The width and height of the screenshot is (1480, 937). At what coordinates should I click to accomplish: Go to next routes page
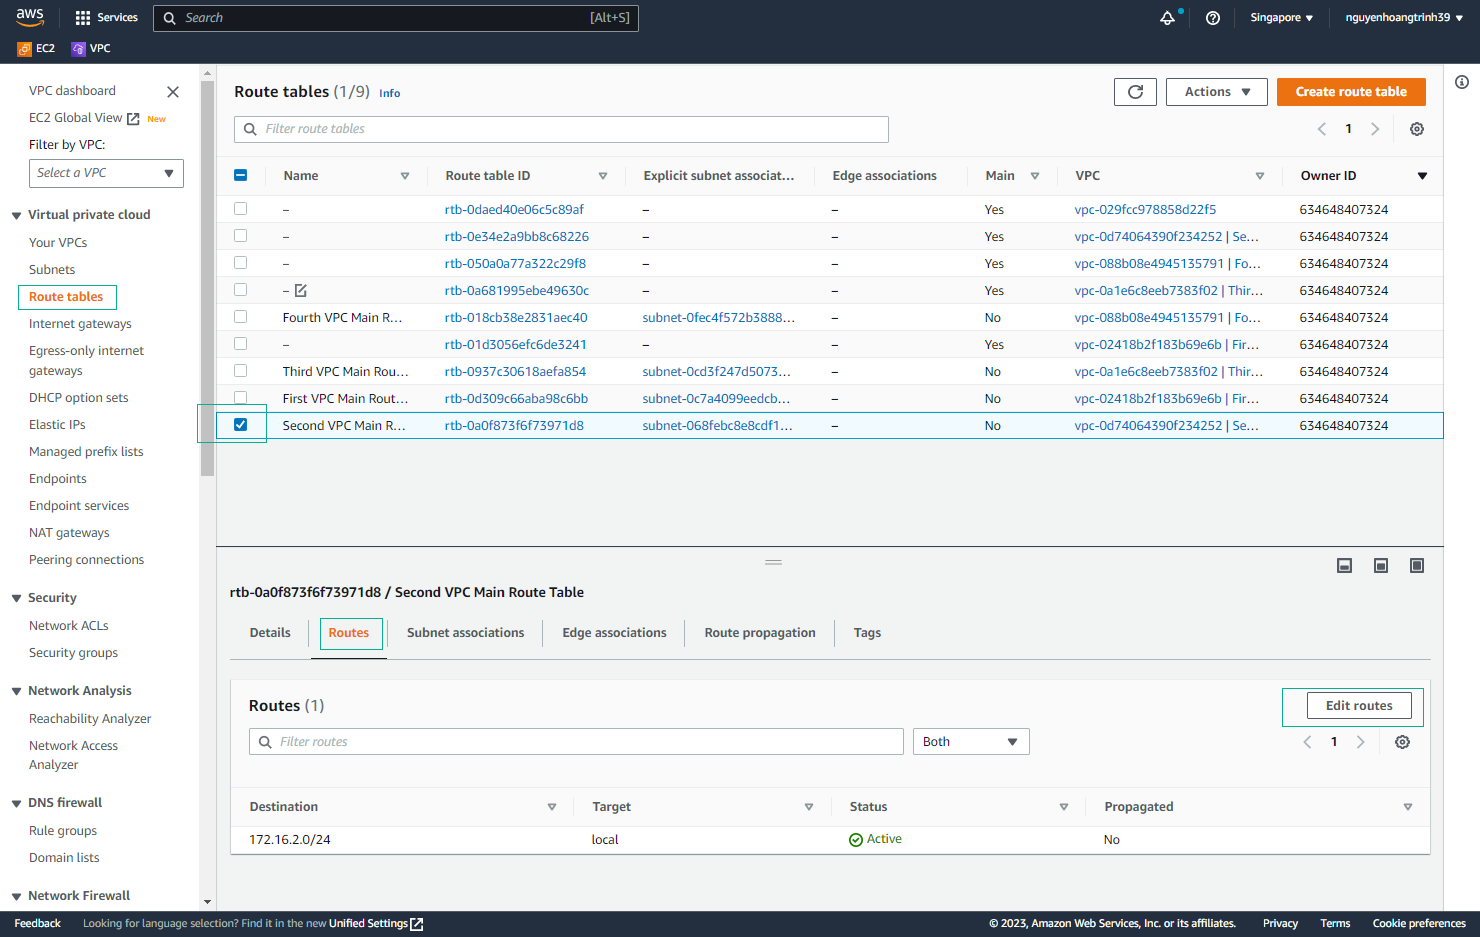[1360, 742]
